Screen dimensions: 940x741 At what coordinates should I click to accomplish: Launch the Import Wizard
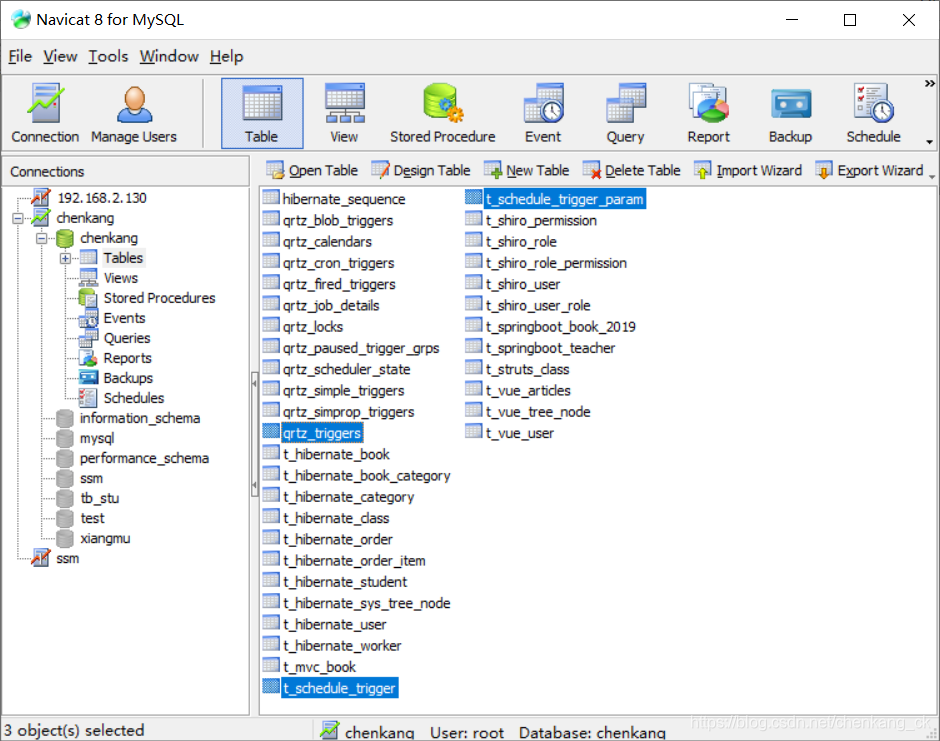point(748,171)
